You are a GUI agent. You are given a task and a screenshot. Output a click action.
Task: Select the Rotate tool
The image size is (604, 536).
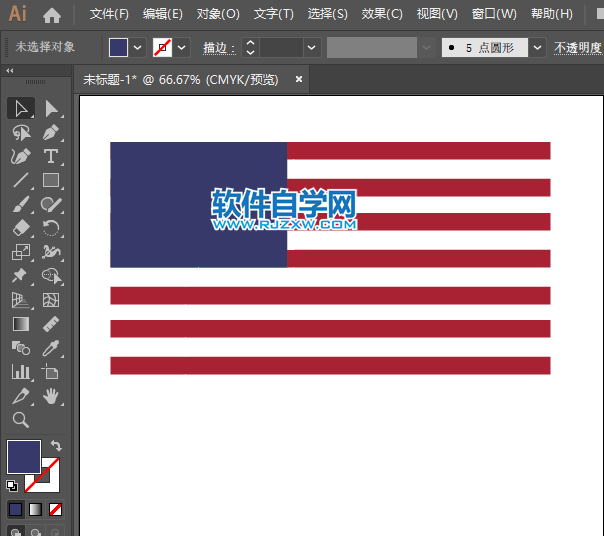coord(51,228)
